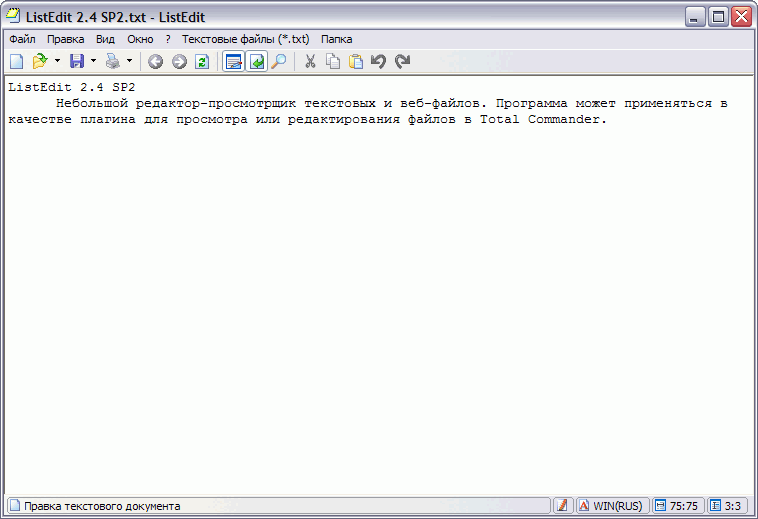Click the pencil edit-mode status bar icon
The width and height of the screenshot is (758, 519).
click(x=562, y=505)
